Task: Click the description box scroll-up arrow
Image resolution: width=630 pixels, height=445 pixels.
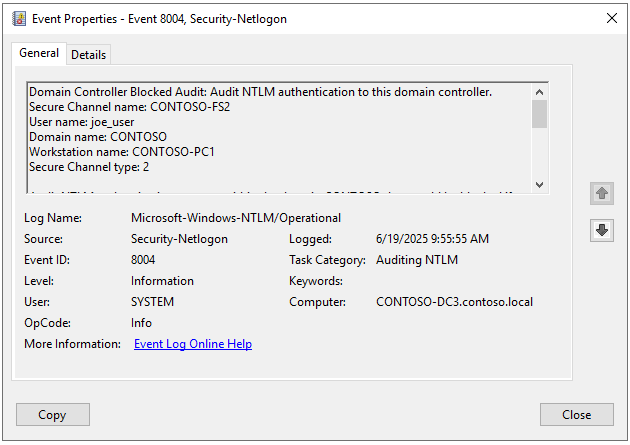Action: pyautogui.click(x=539, y=91)
